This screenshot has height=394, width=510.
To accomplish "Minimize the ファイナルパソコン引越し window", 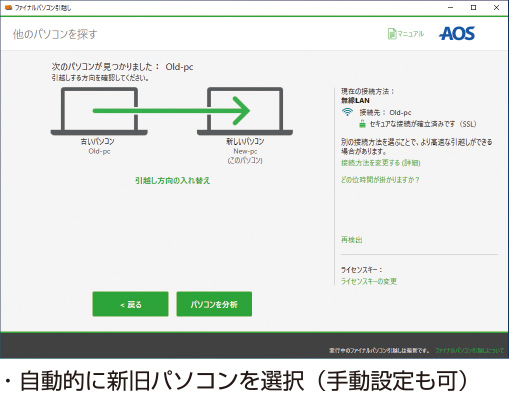I will point(450,7).
